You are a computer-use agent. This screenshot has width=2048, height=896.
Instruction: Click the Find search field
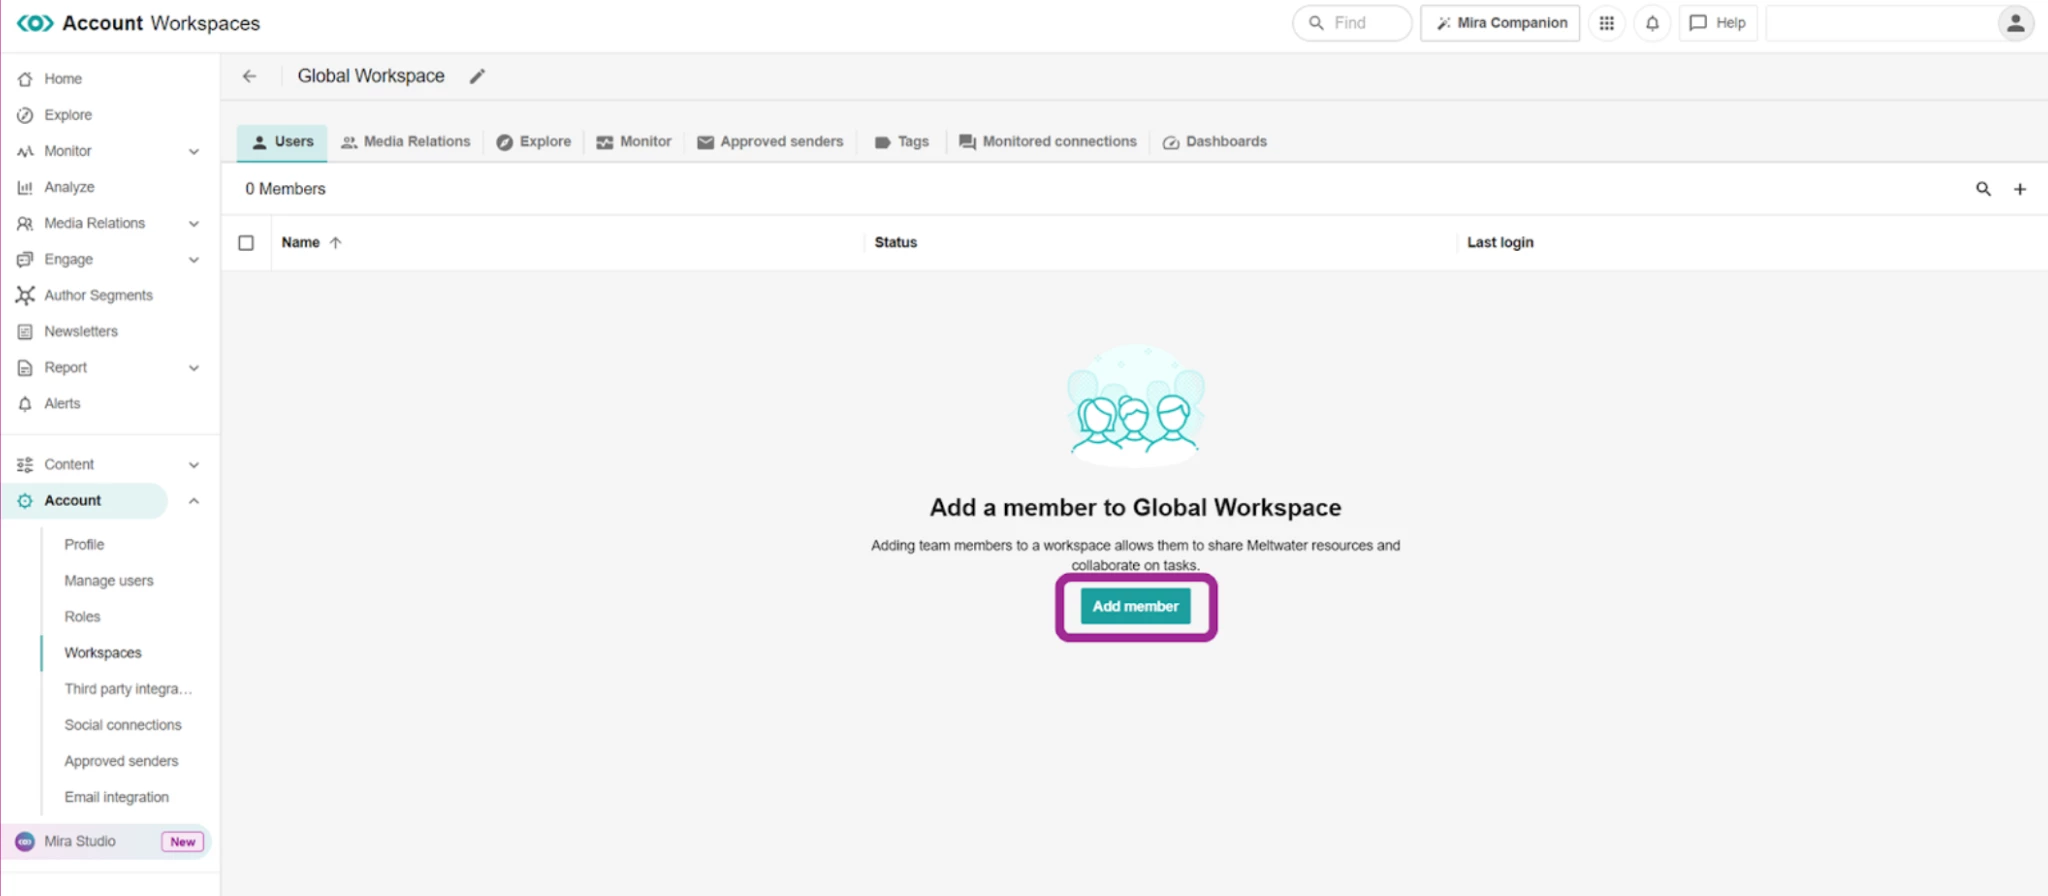point(1352,23)
